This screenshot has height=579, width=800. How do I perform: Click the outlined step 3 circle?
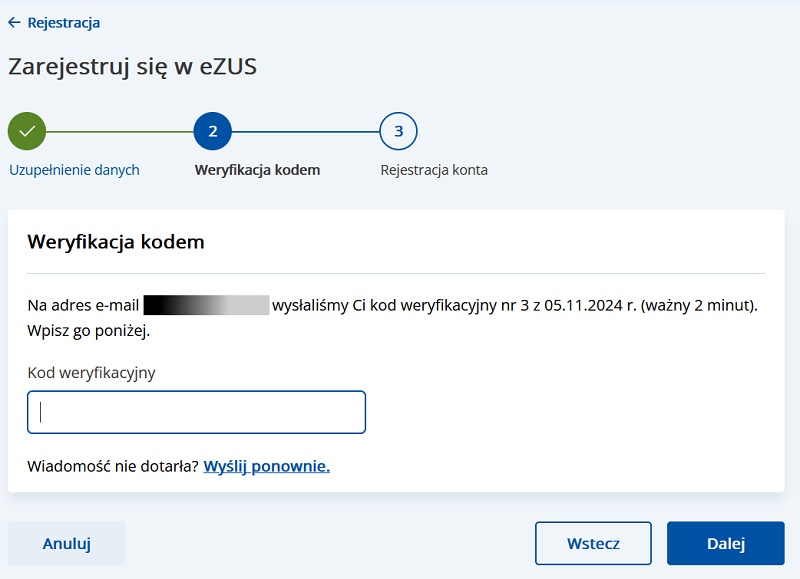(x=398, y=131)
